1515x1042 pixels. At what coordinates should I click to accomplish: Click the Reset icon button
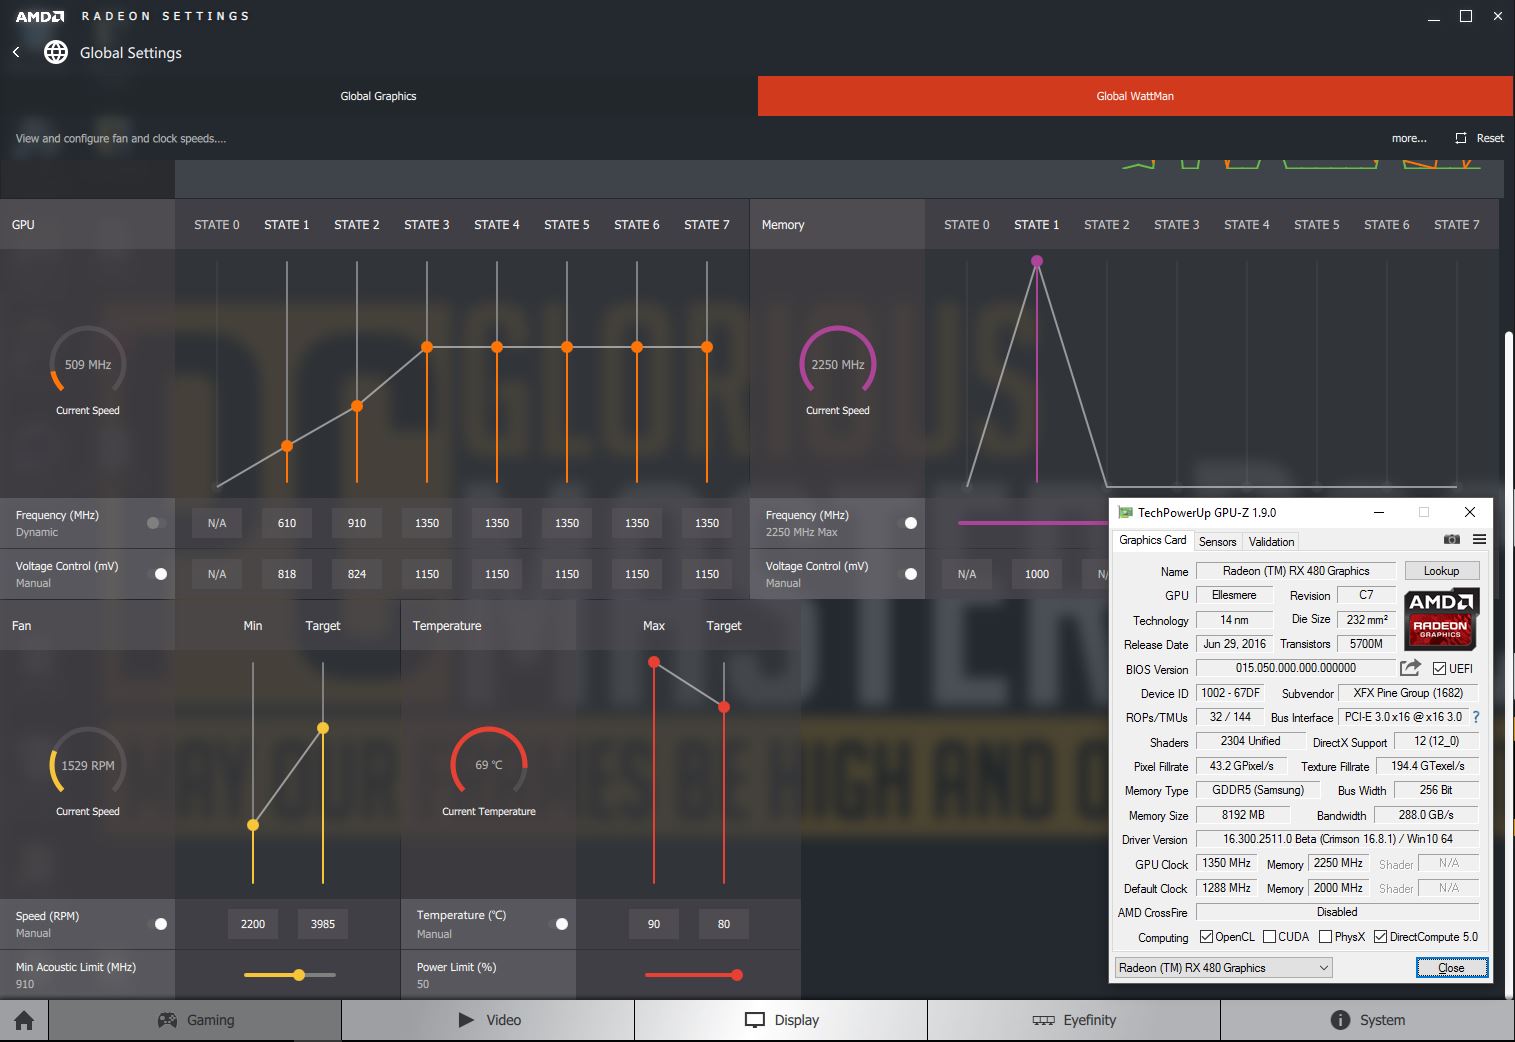coord(1461,138)
